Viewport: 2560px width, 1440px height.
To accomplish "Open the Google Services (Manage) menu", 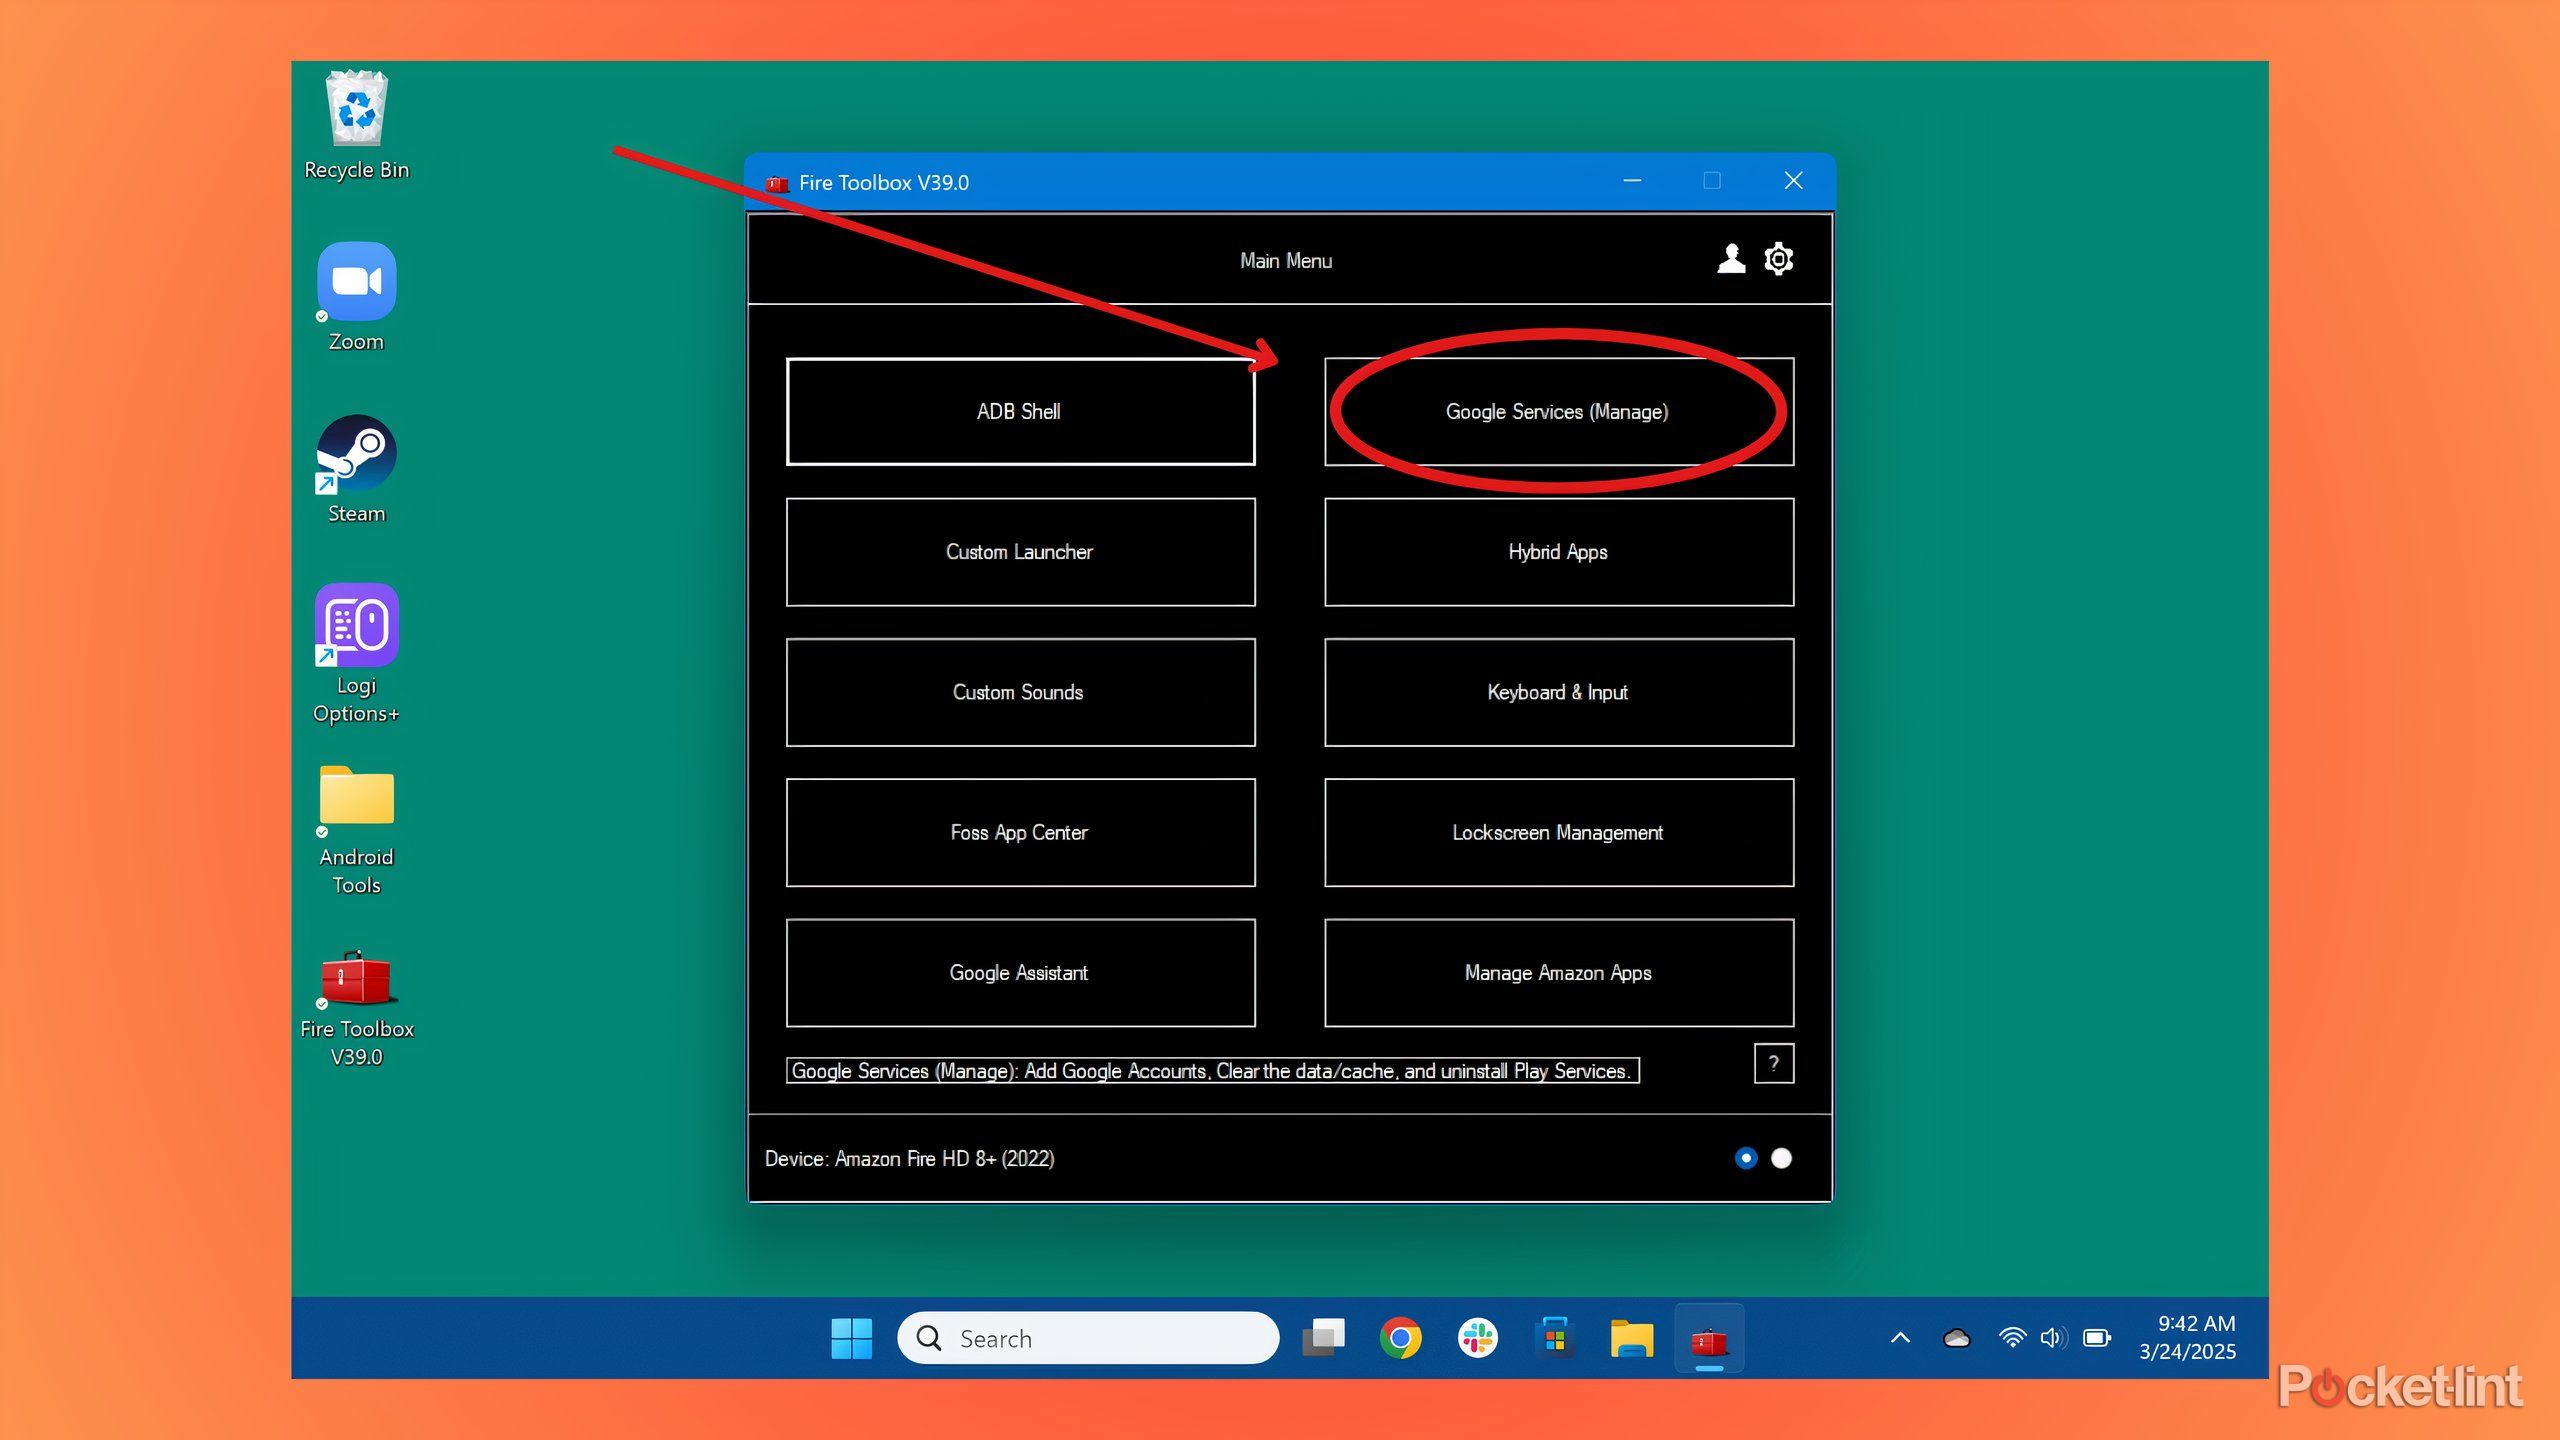I will click(1558, 412).
